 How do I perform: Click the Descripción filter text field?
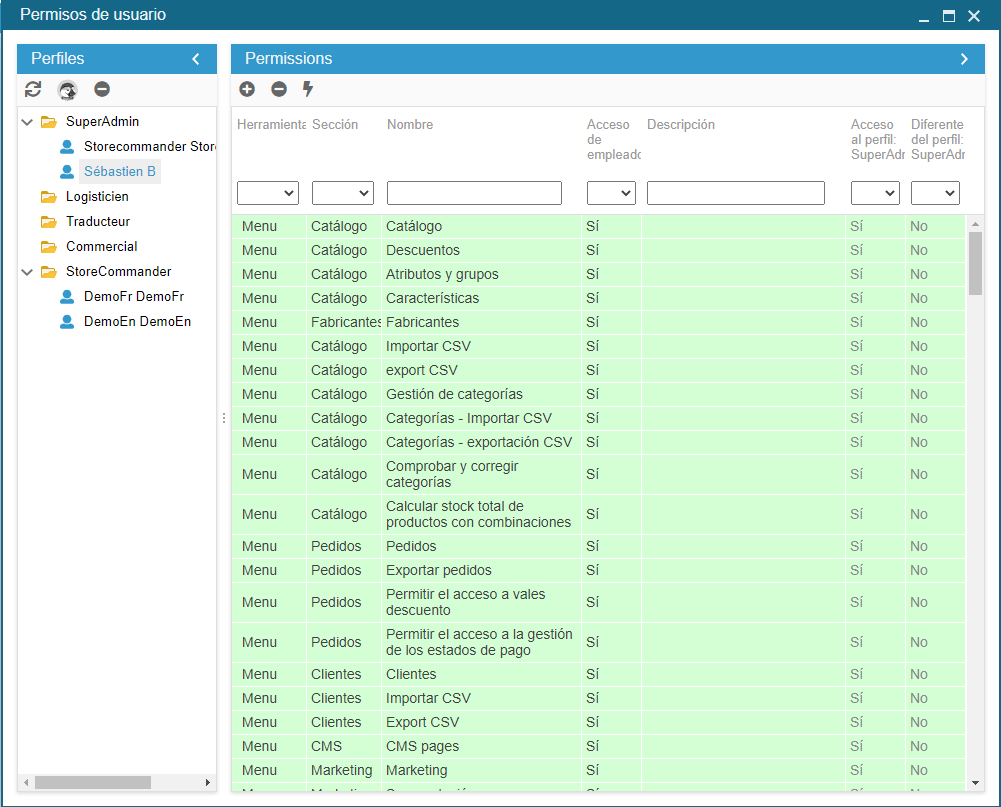pyautogui.click(x=735, y=193)
